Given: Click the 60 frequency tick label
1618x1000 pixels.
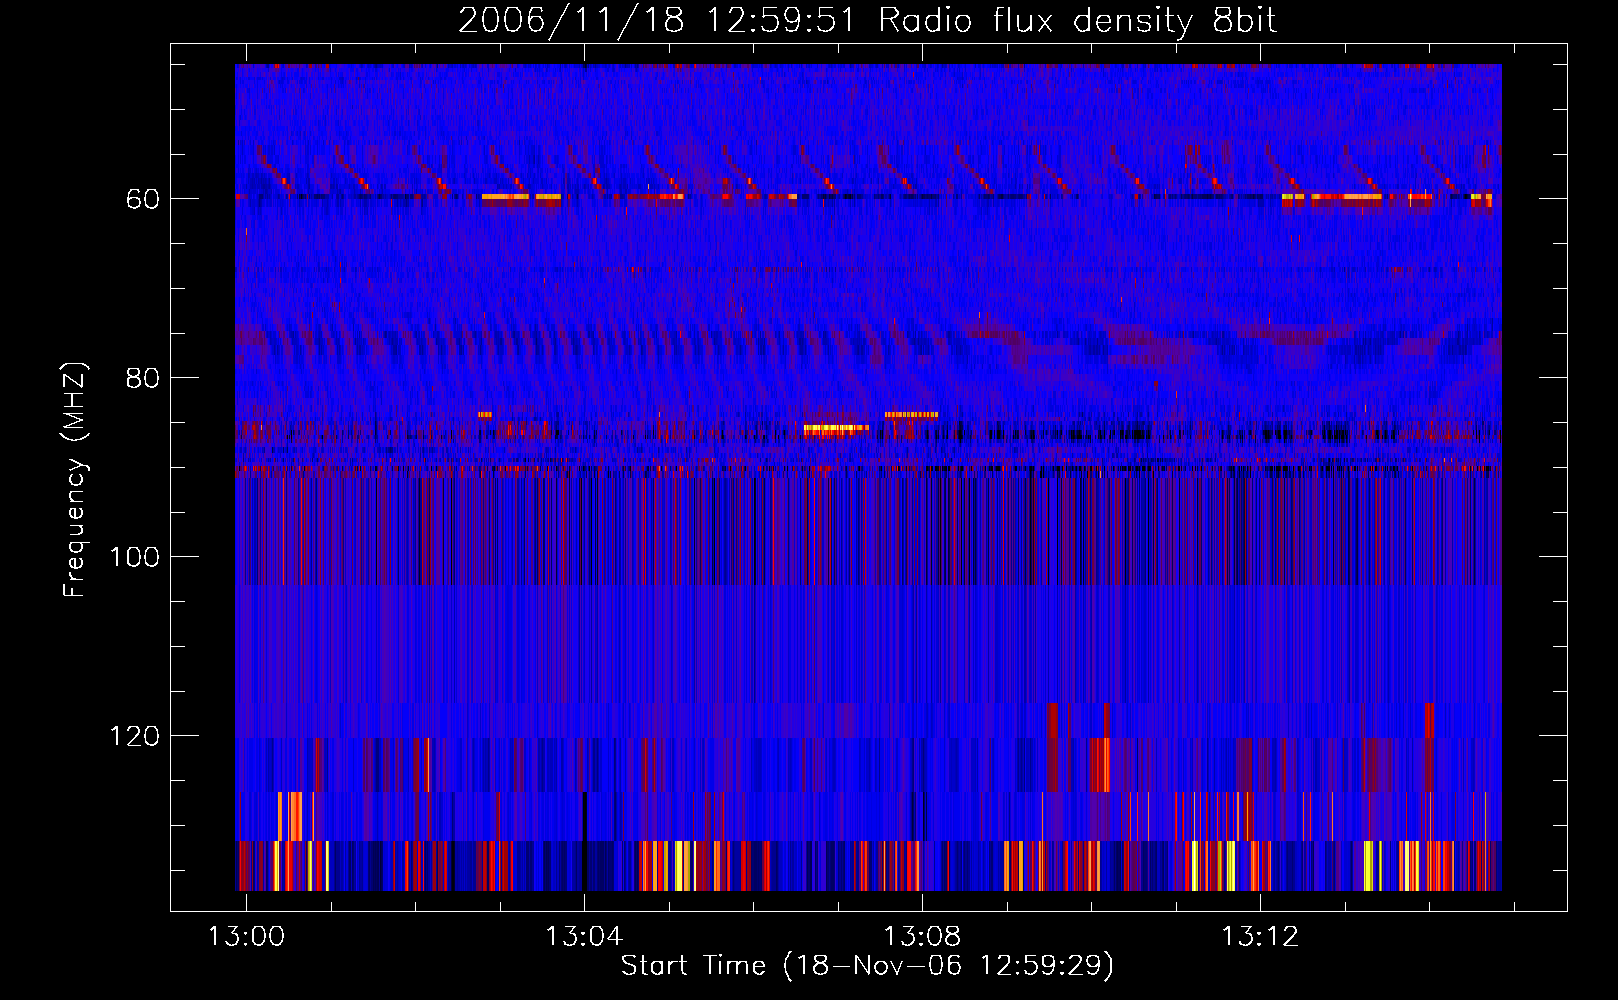Looking at the screenshot, I should coord(142,199).
